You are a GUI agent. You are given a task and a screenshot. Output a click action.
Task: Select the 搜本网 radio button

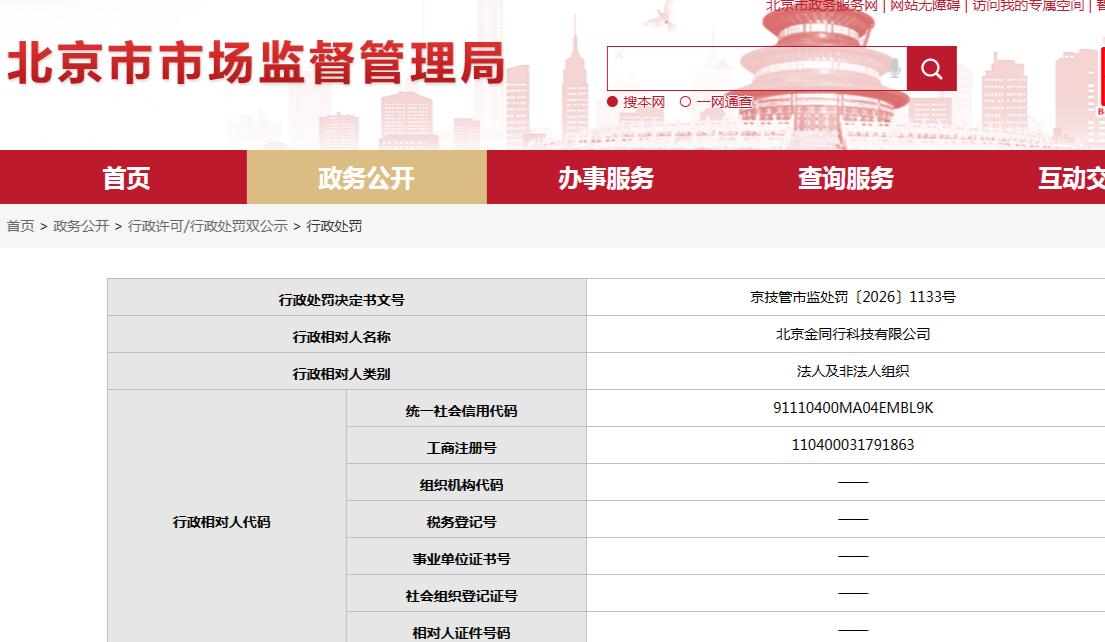[612, 101]
